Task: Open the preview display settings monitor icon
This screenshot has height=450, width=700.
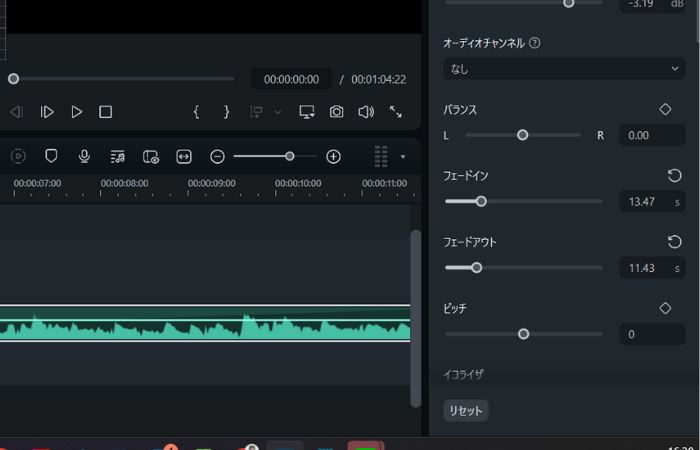Action: (307, 112)
